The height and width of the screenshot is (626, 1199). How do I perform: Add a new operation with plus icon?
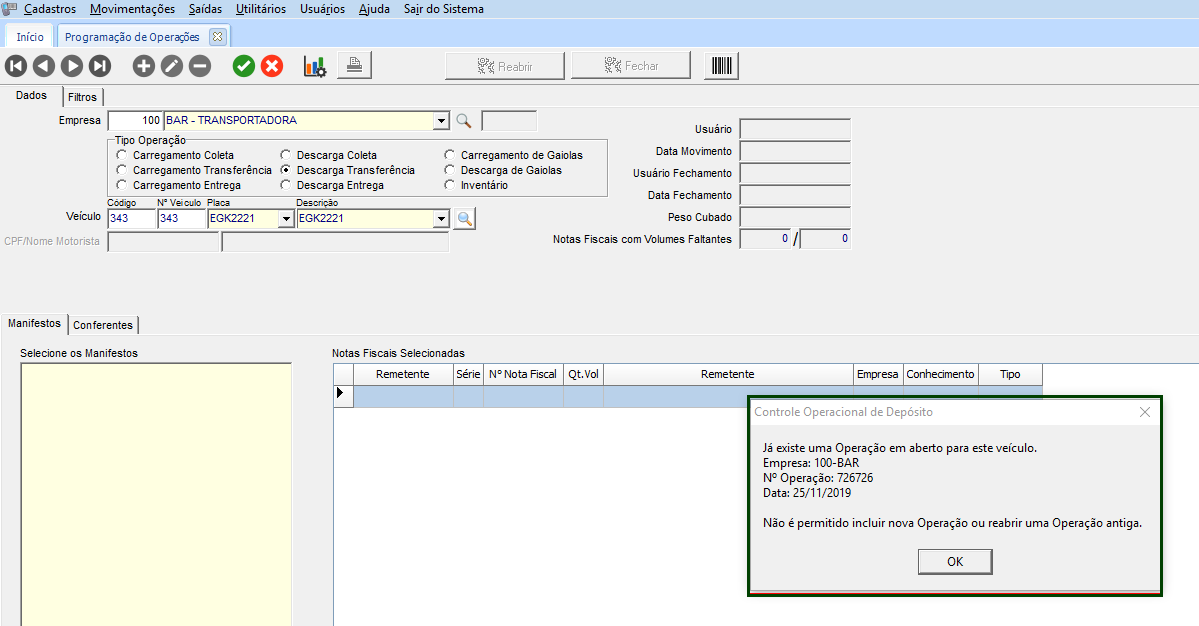[144, 66]
